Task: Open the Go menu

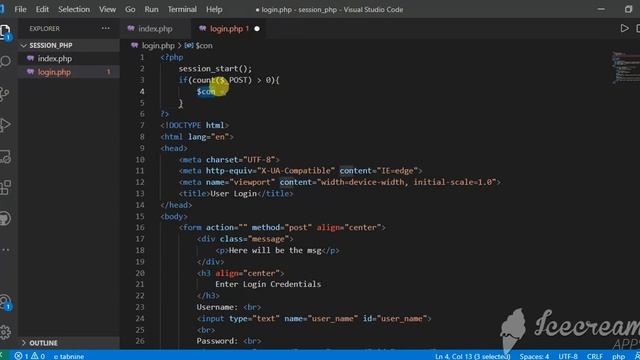Action: tap(130, 9)
